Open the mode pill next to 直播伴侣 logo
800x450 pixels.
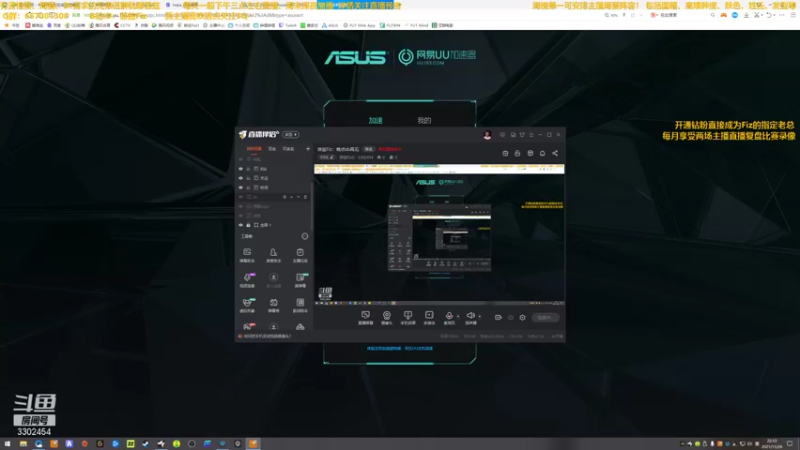tap(291, 135)
